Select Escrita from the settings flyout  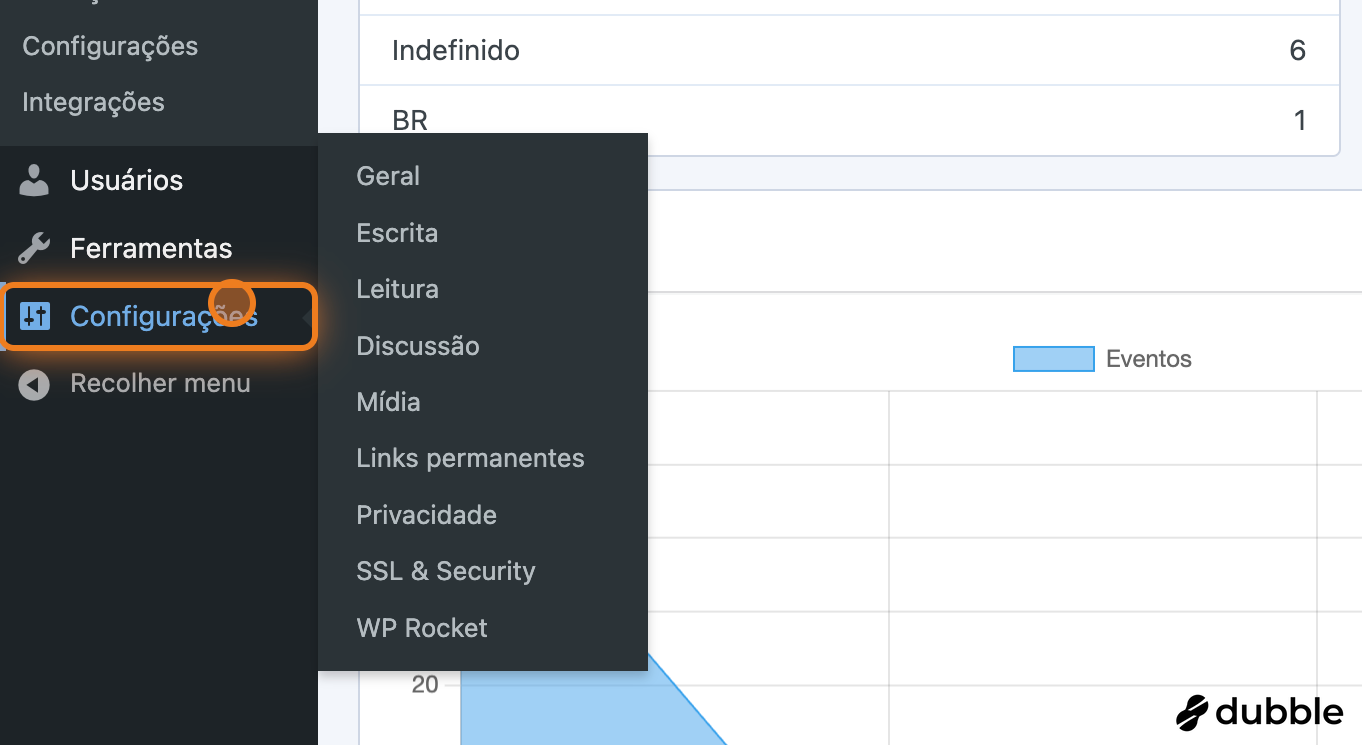pyautogui.click(x=397, y=233)
